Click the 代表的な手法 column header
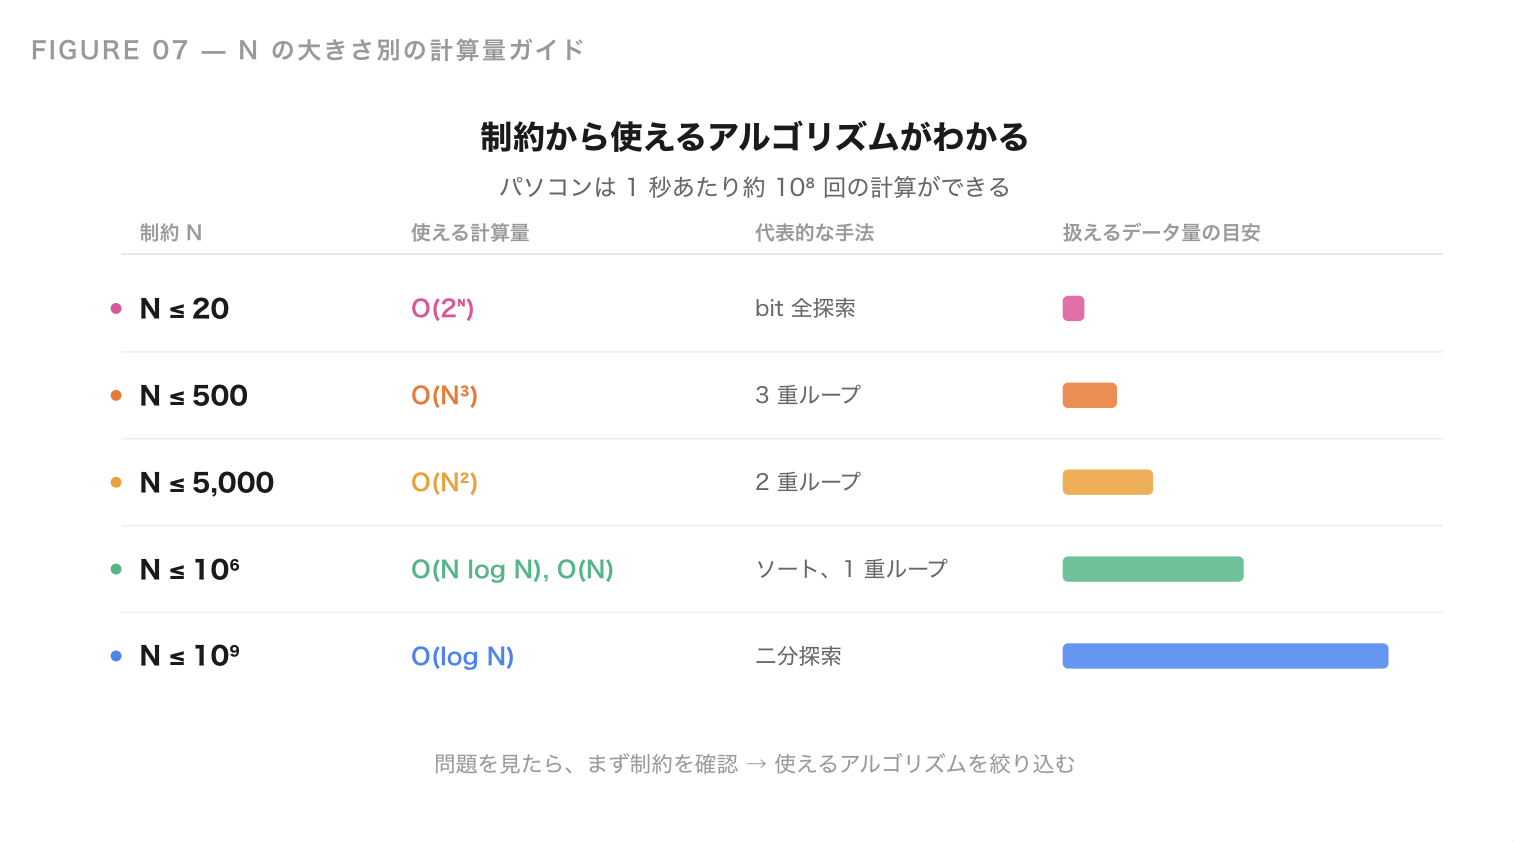This screenshot has width=1514, height=842. [x=814, y=233]
